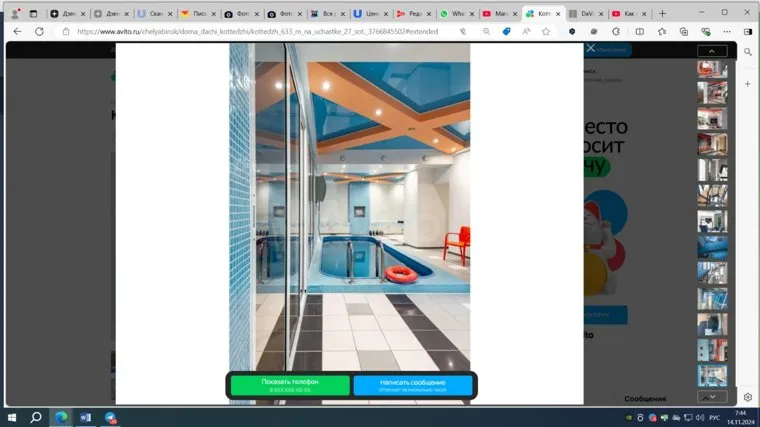This screenshot has height=427, width=760.
Task: Open Edge settings and more (three dots) menu
Action: click(x=725, y=31)
